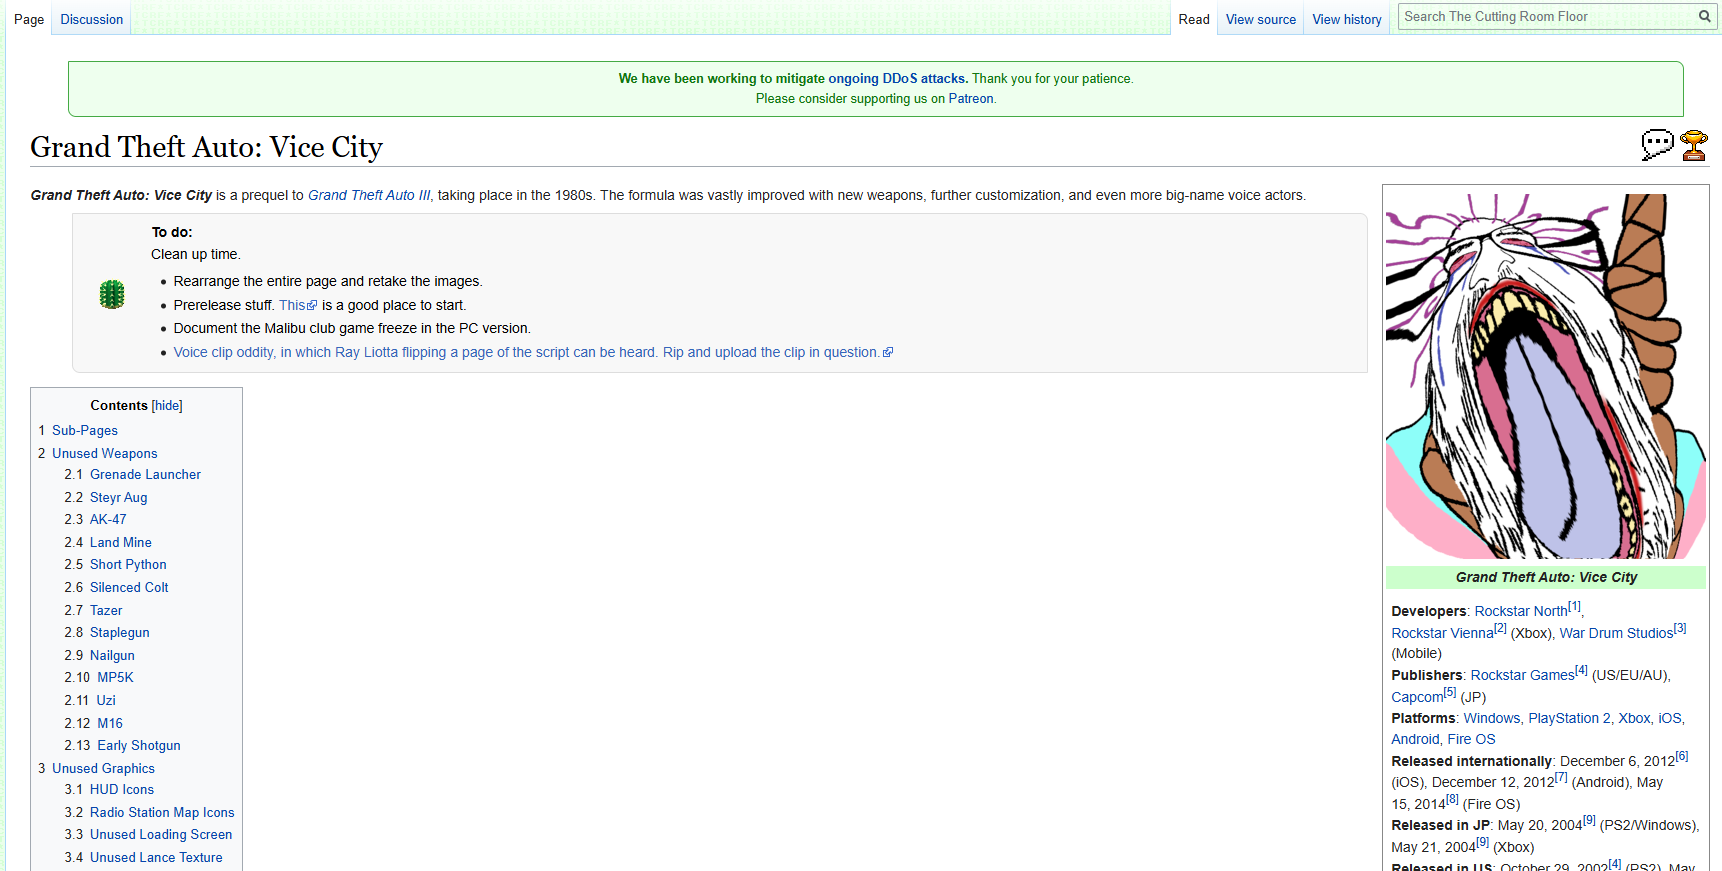This screenshot has height=871, width=1722.
Task: Go to Silenced Colt in contents
Action: (129, 587)
